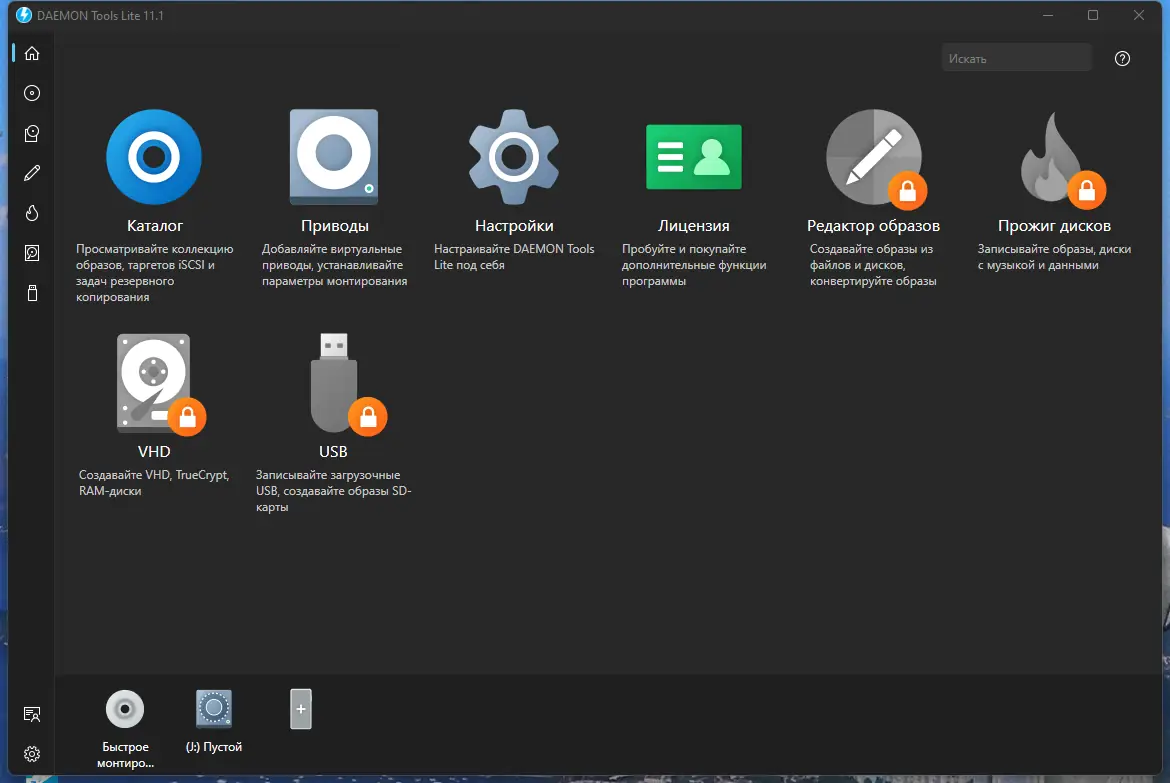Click the Настройки label text
Screen dimensions: 1170x783
(x=514, y=225)
